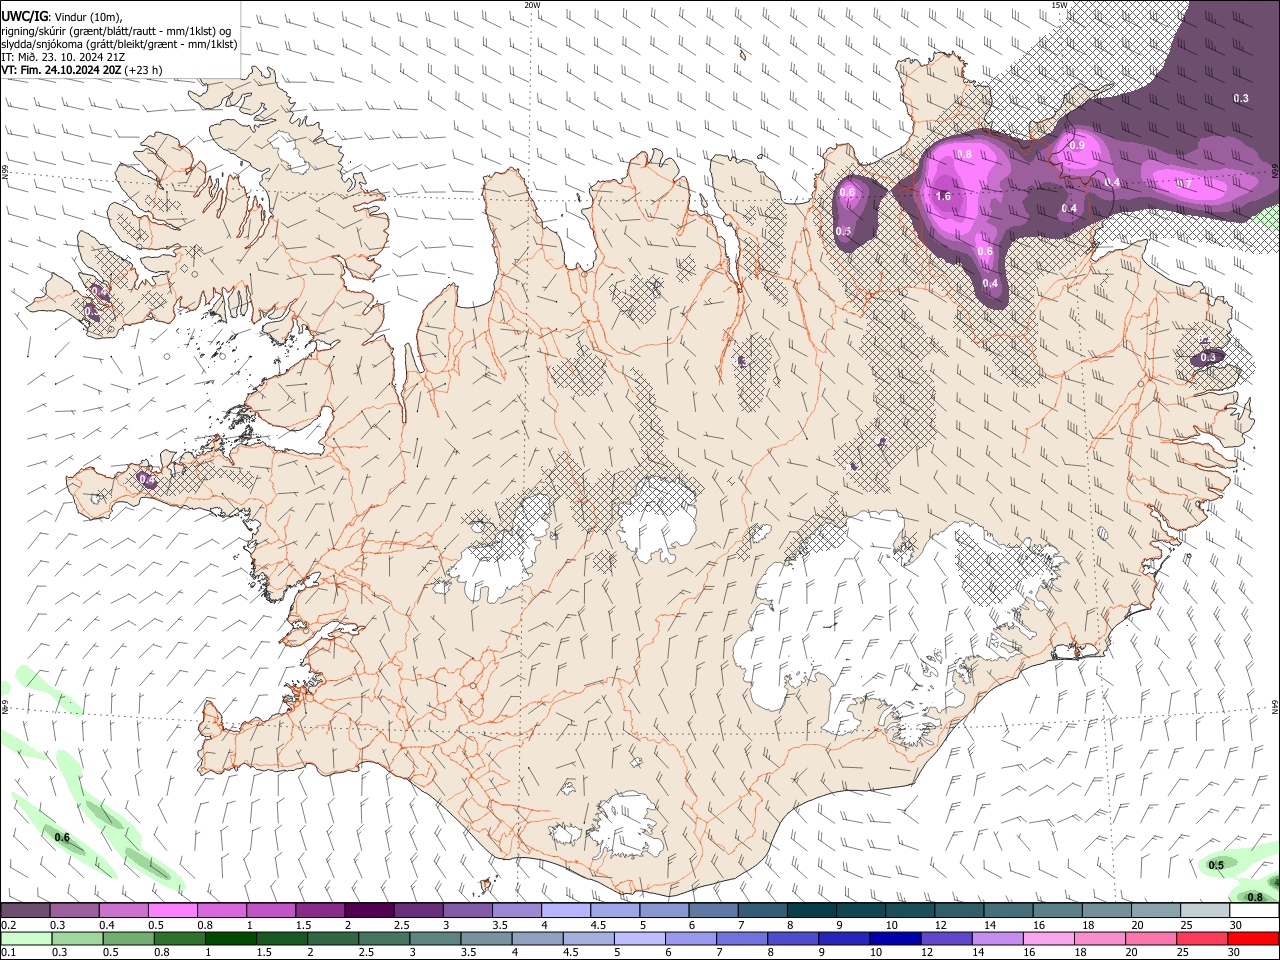Pick the white swatch at 30, upper scale
This screenshot has width=1280, height=960.
pyautogui.click(x=1253, y=911)
